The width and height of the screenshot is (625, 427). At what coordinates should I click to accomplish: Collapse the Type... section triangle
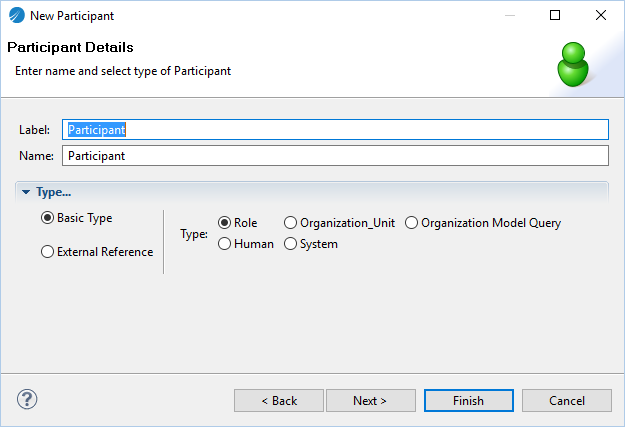[26, 192]
